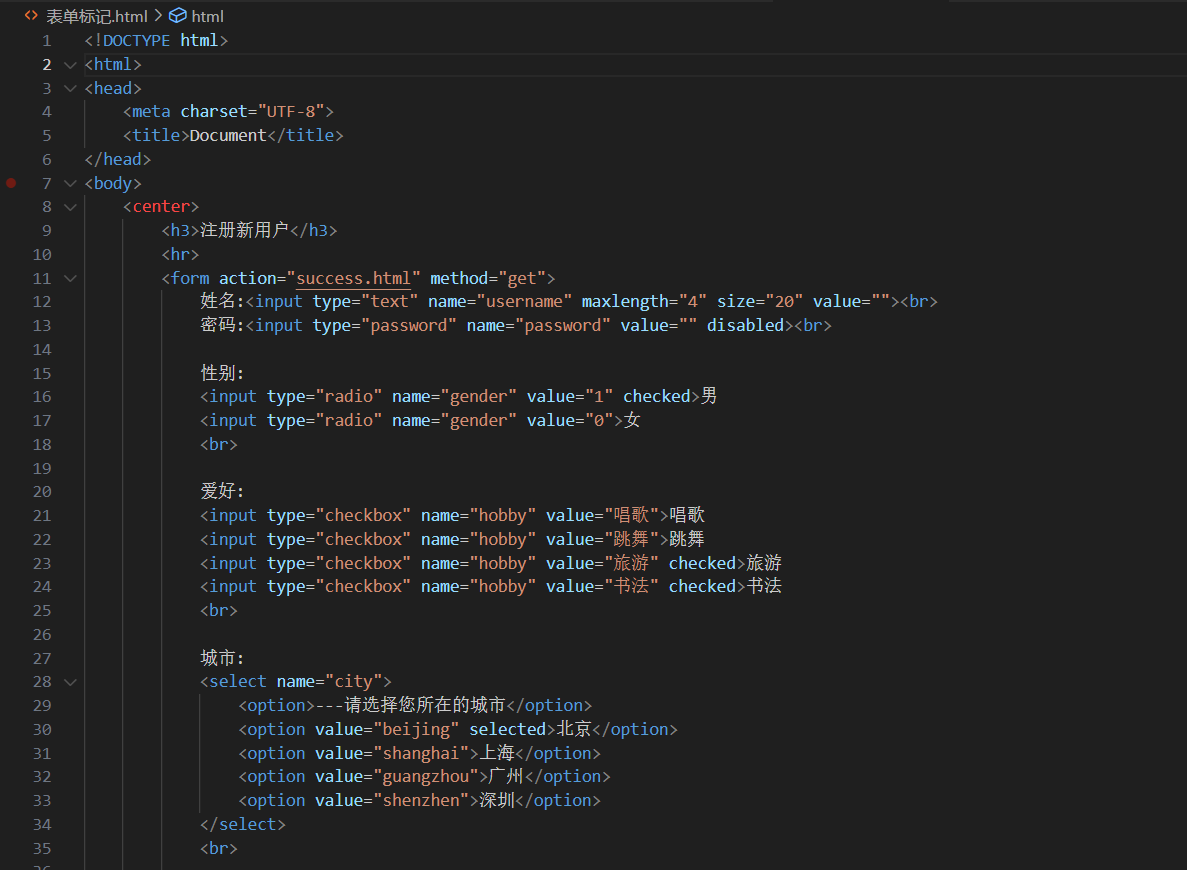Click line number 12 in gutter
This screenshot has height=870, width=1187.
click(x=42, y=302)
